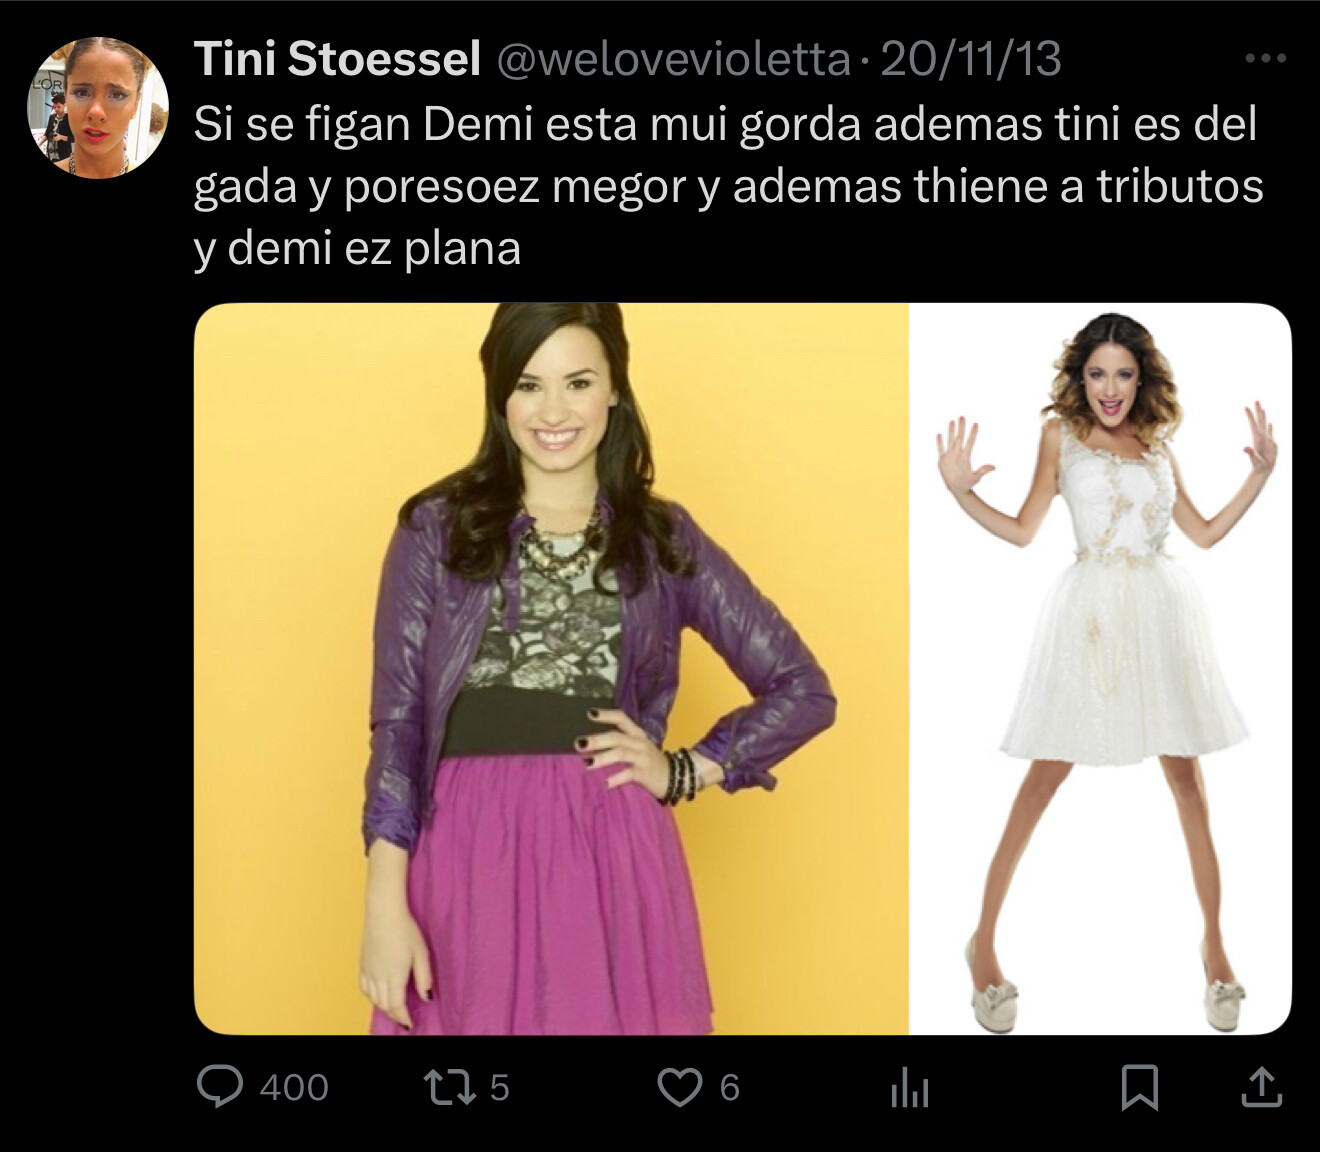Open photo with yellow background
The height and width of the screenshot is (1152, 1320).
click(x=551, y=668)
